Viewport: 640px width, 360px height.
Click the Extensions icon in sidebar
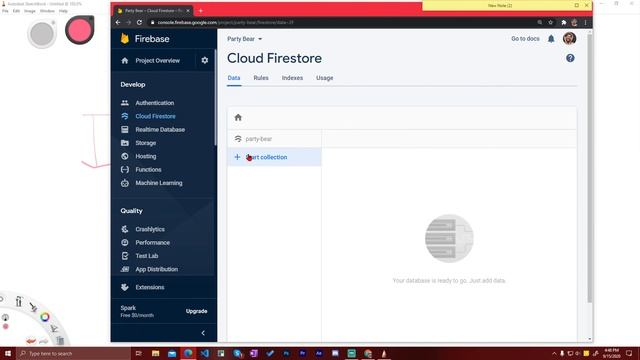pyautogui.click(x=125, y=287)
